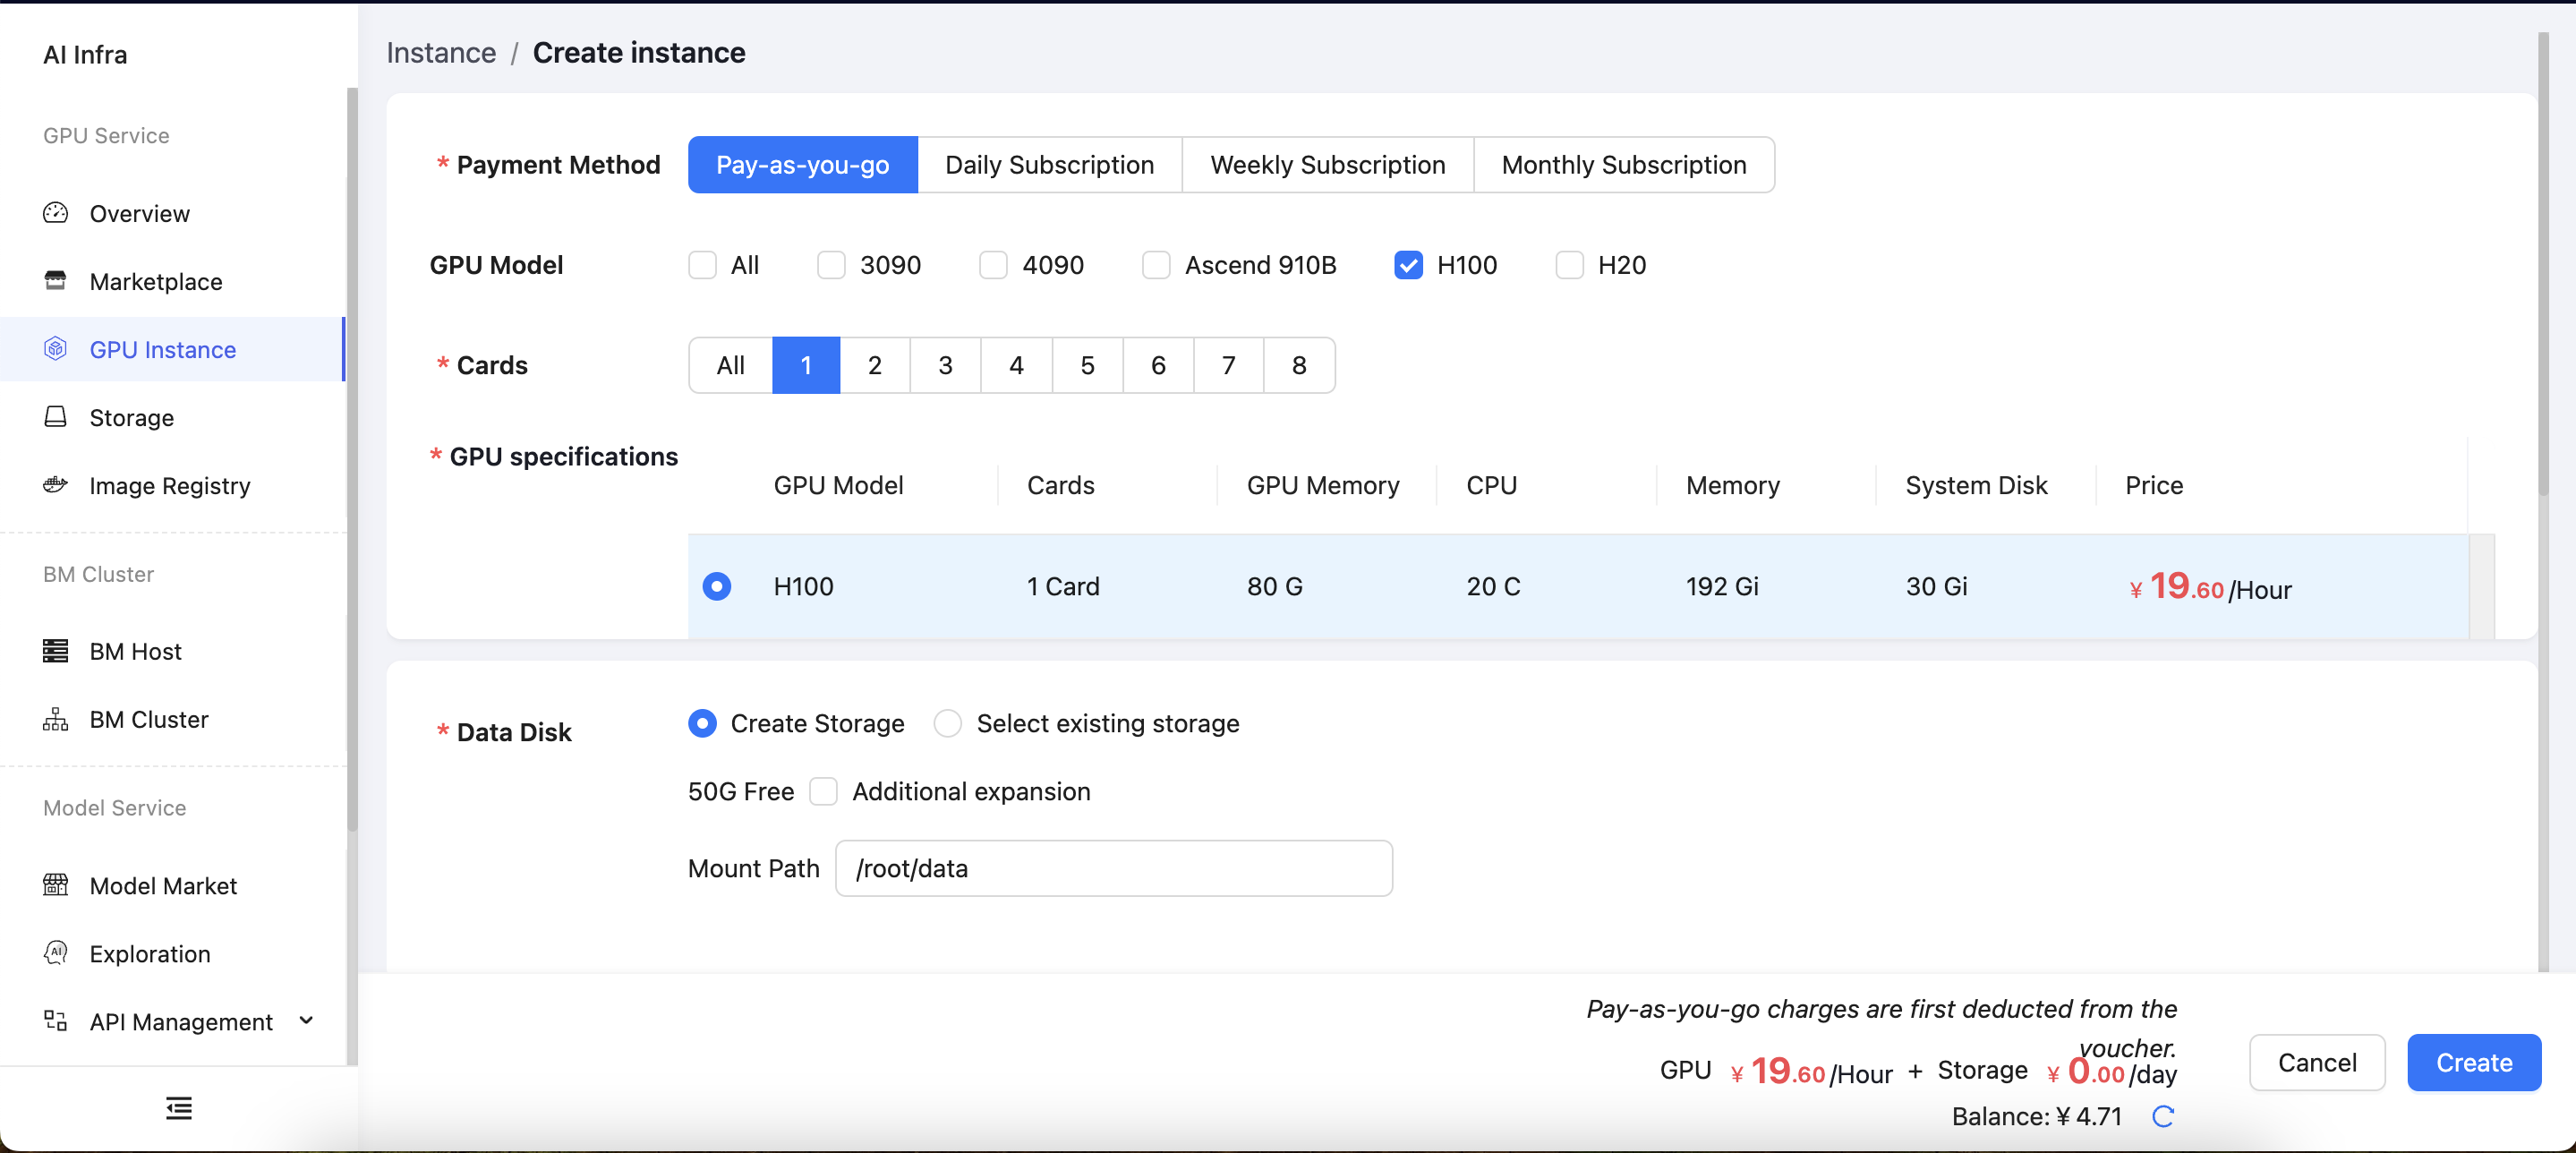Collapse the sidebar with the bottom menu icon
Viewport: 2576px width, 1153px height.
click(179, 1108)
